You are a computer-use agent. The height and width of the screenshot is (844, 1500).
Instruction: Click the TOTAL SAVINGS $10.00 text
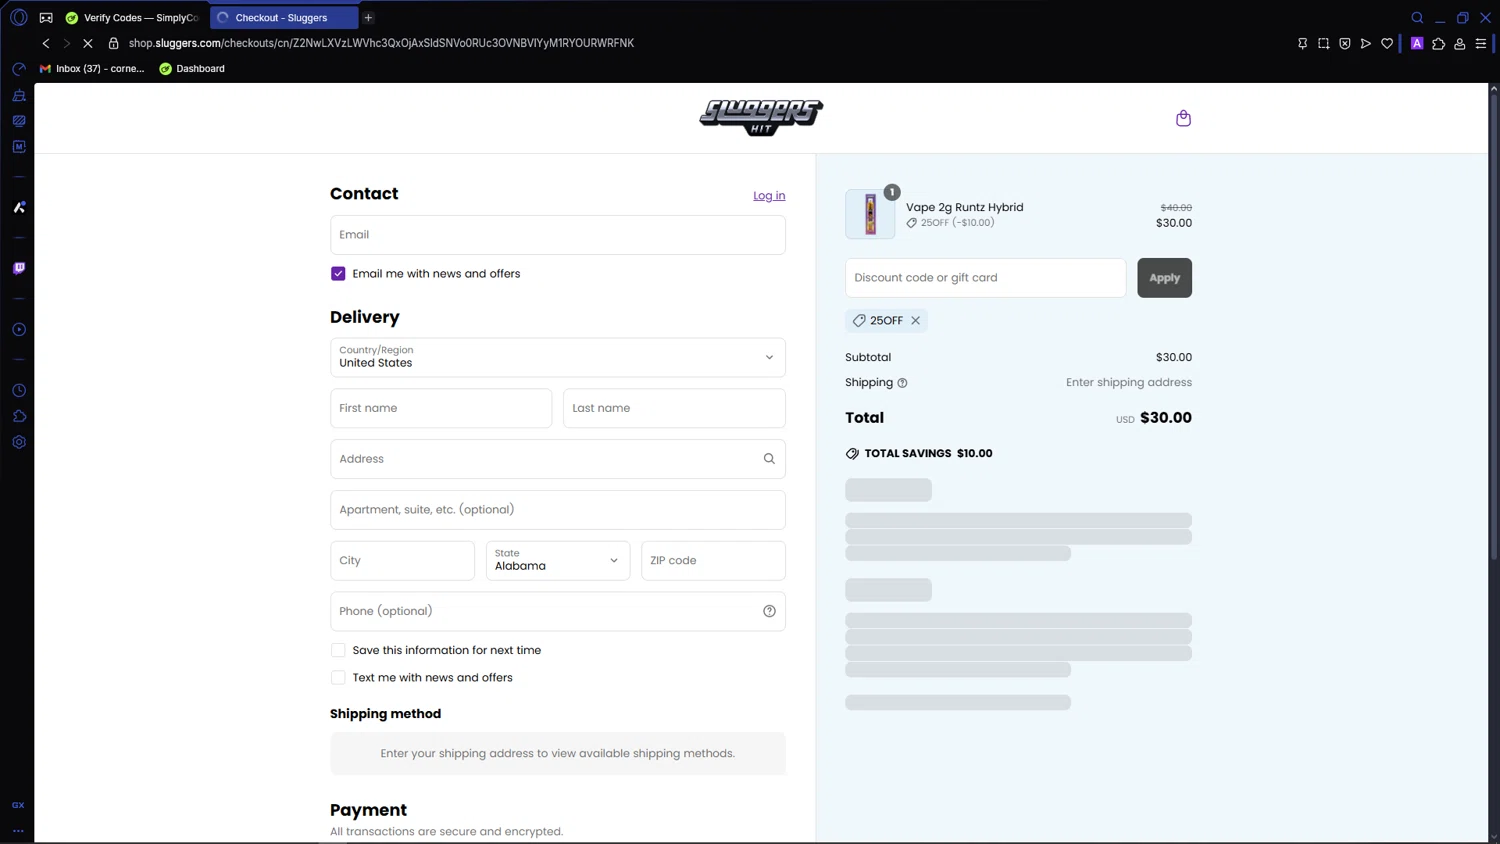pyautogui.click(x=928, y=454)
